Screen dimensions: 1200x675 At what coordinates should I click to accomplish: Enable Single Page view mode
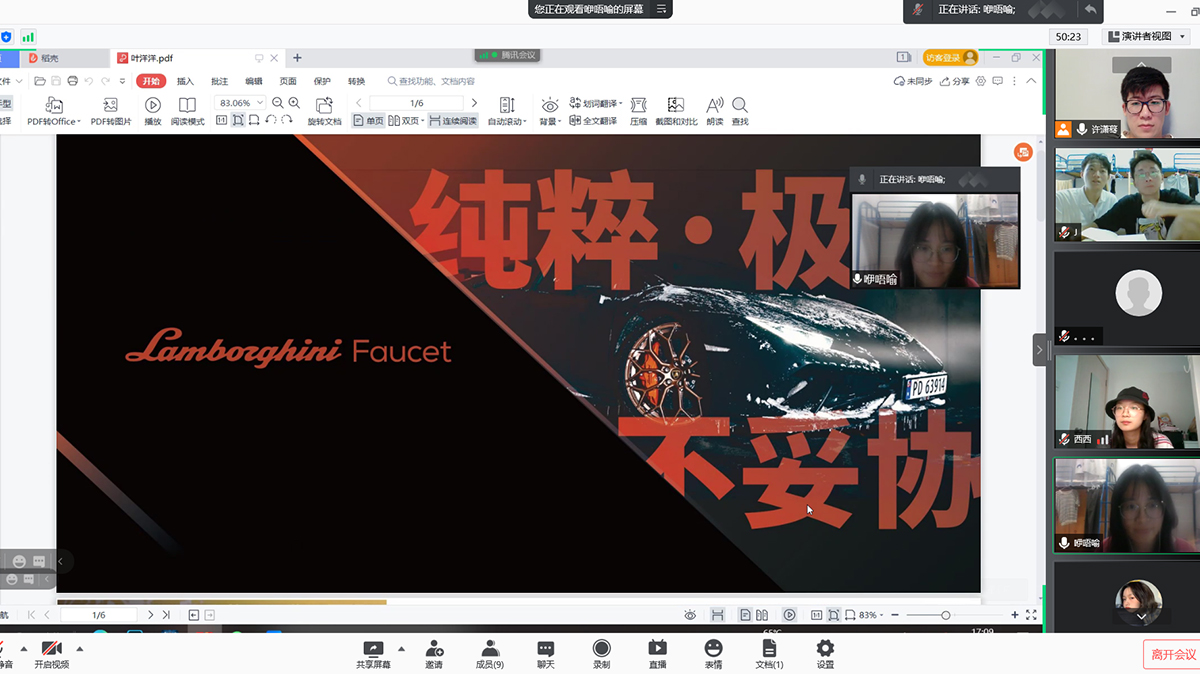369,121
